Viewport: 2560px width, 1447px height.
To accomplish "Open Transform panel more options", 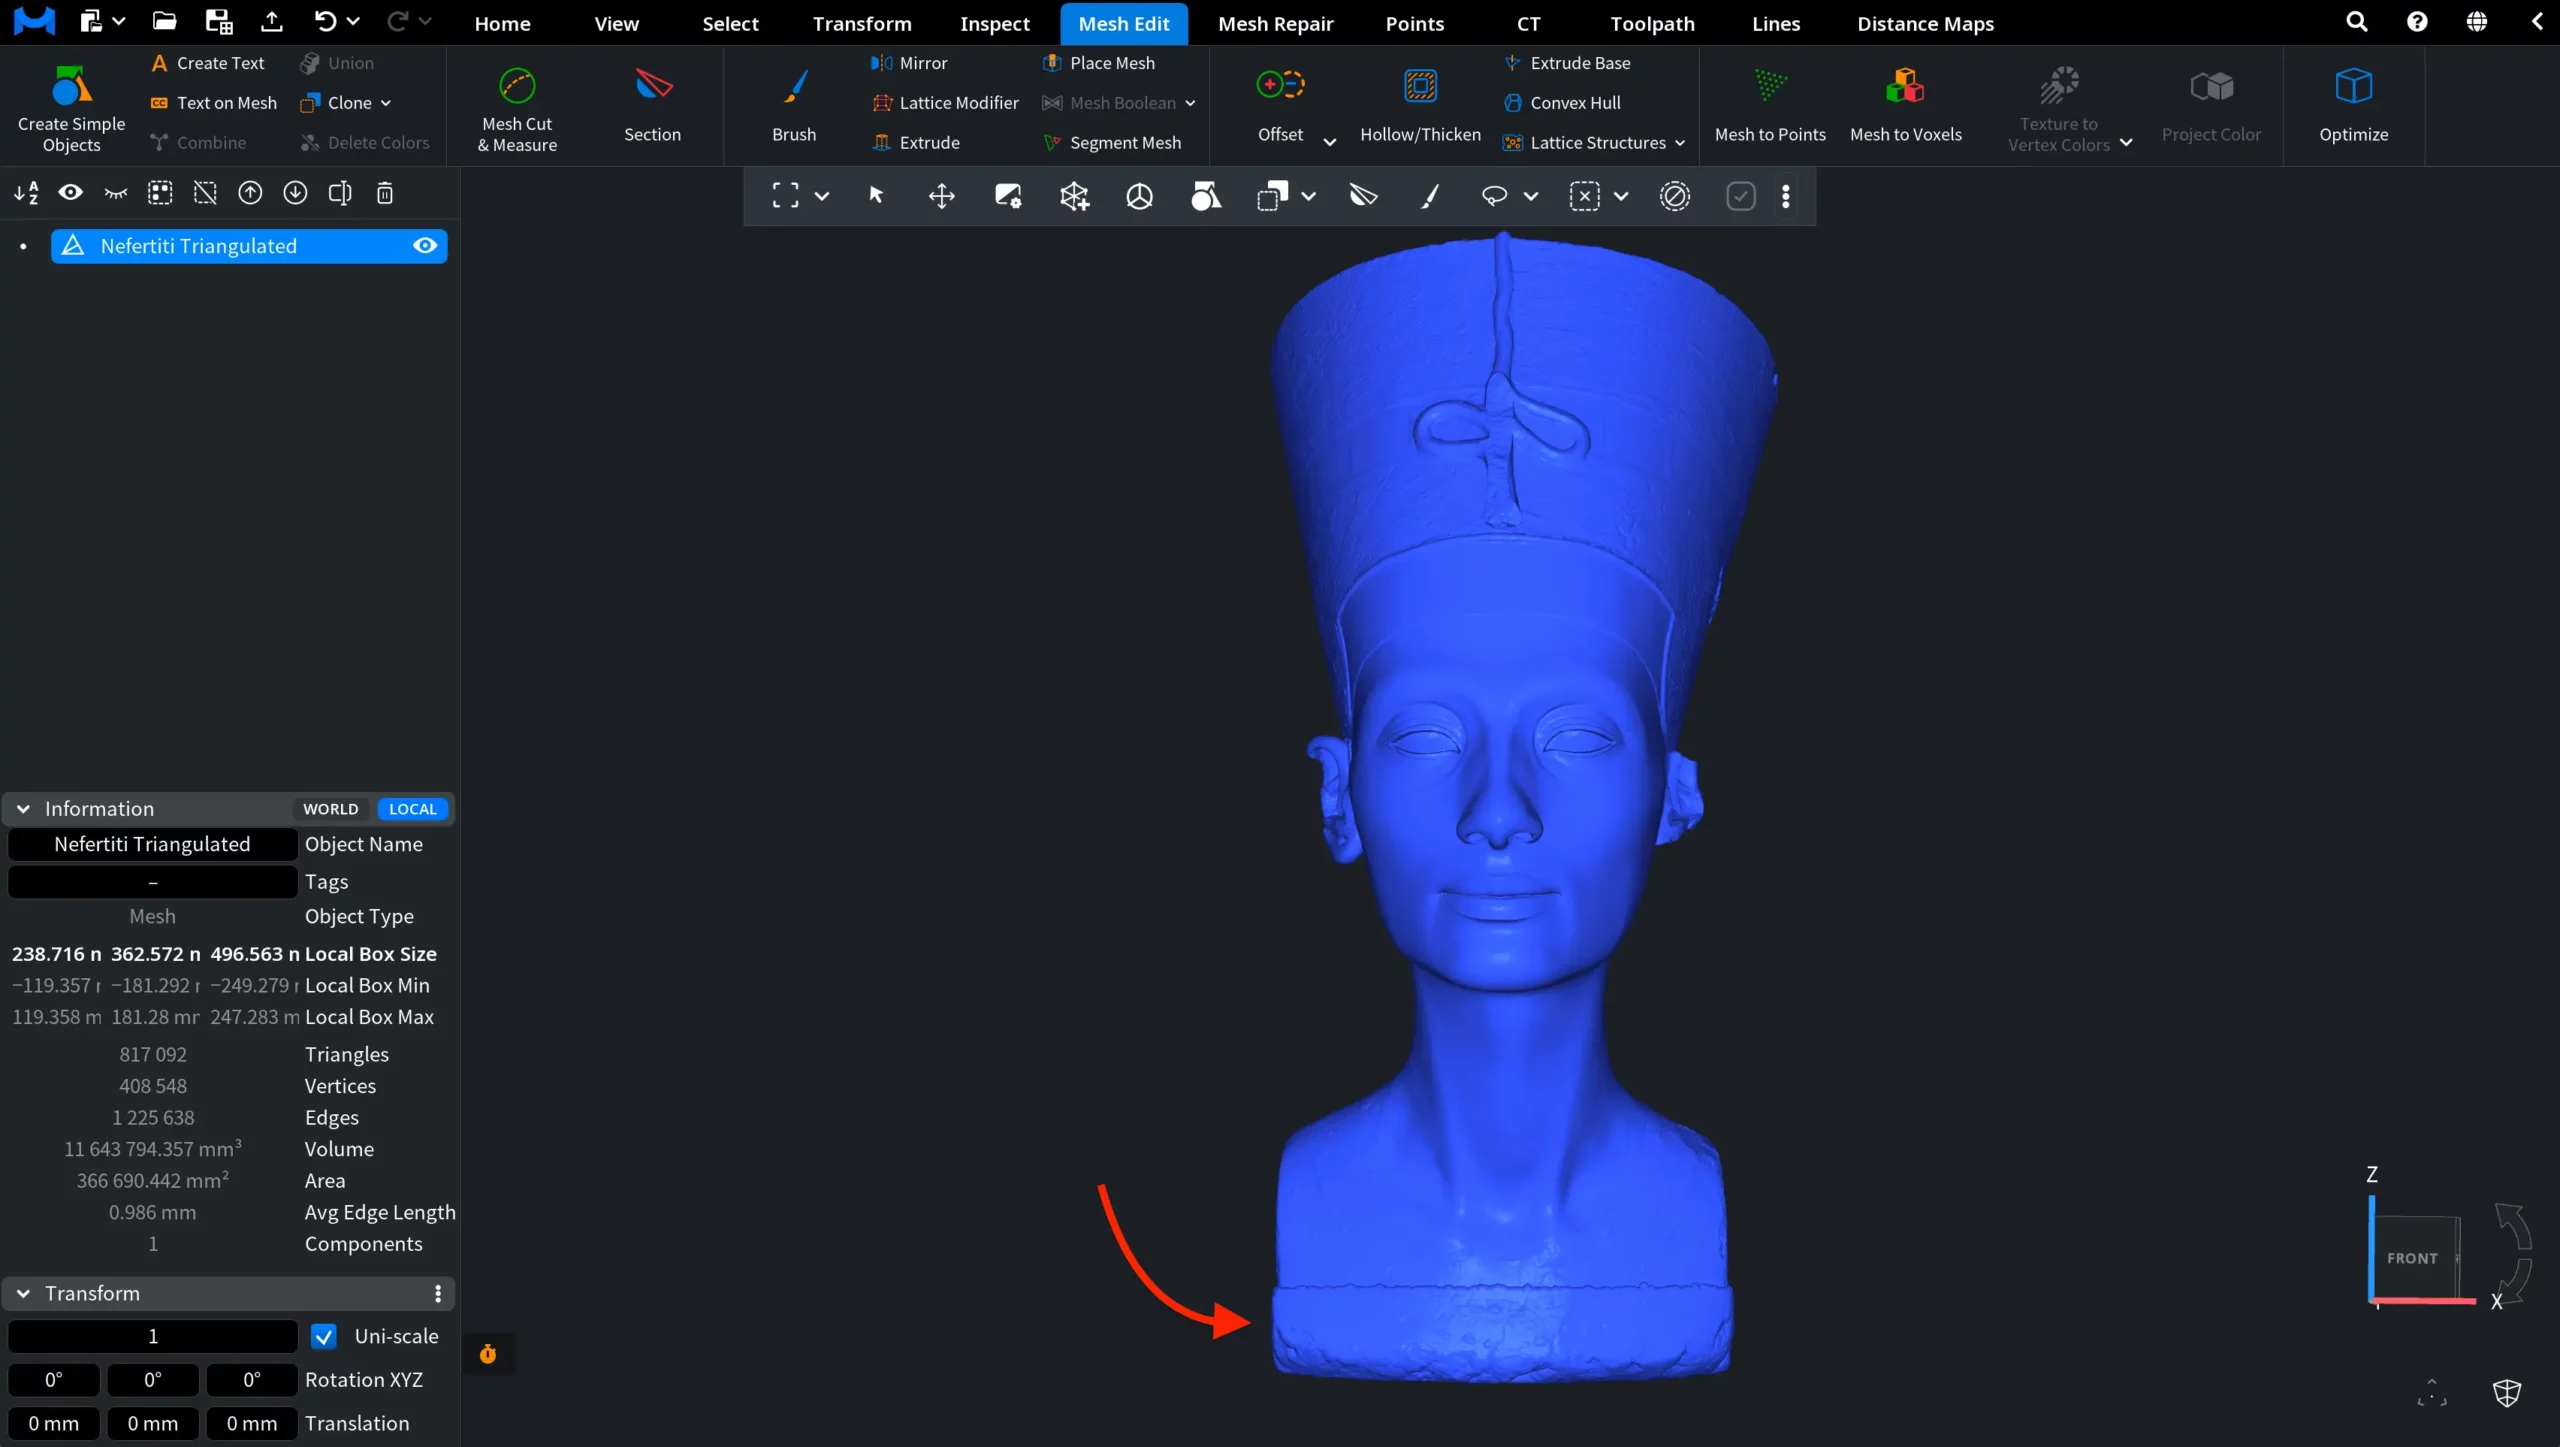I will [438, 1294].
